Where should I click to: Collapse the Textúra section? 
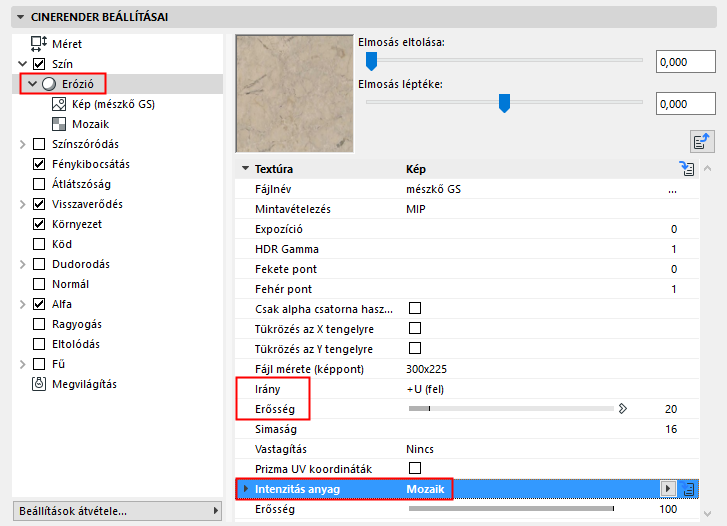(245, 168)
